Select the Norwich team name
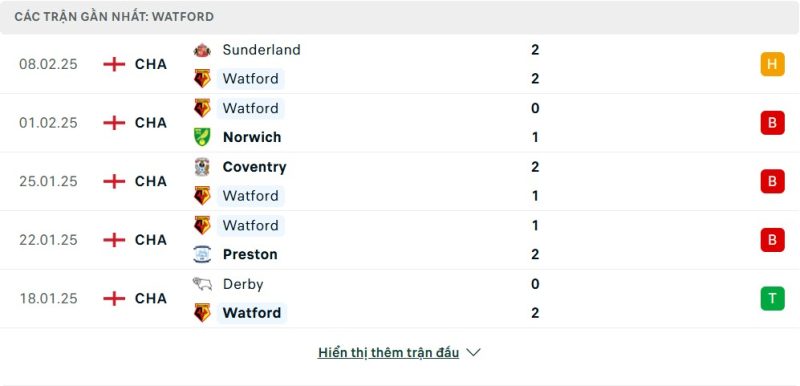 pyautogui.click(x=252, y=137)
